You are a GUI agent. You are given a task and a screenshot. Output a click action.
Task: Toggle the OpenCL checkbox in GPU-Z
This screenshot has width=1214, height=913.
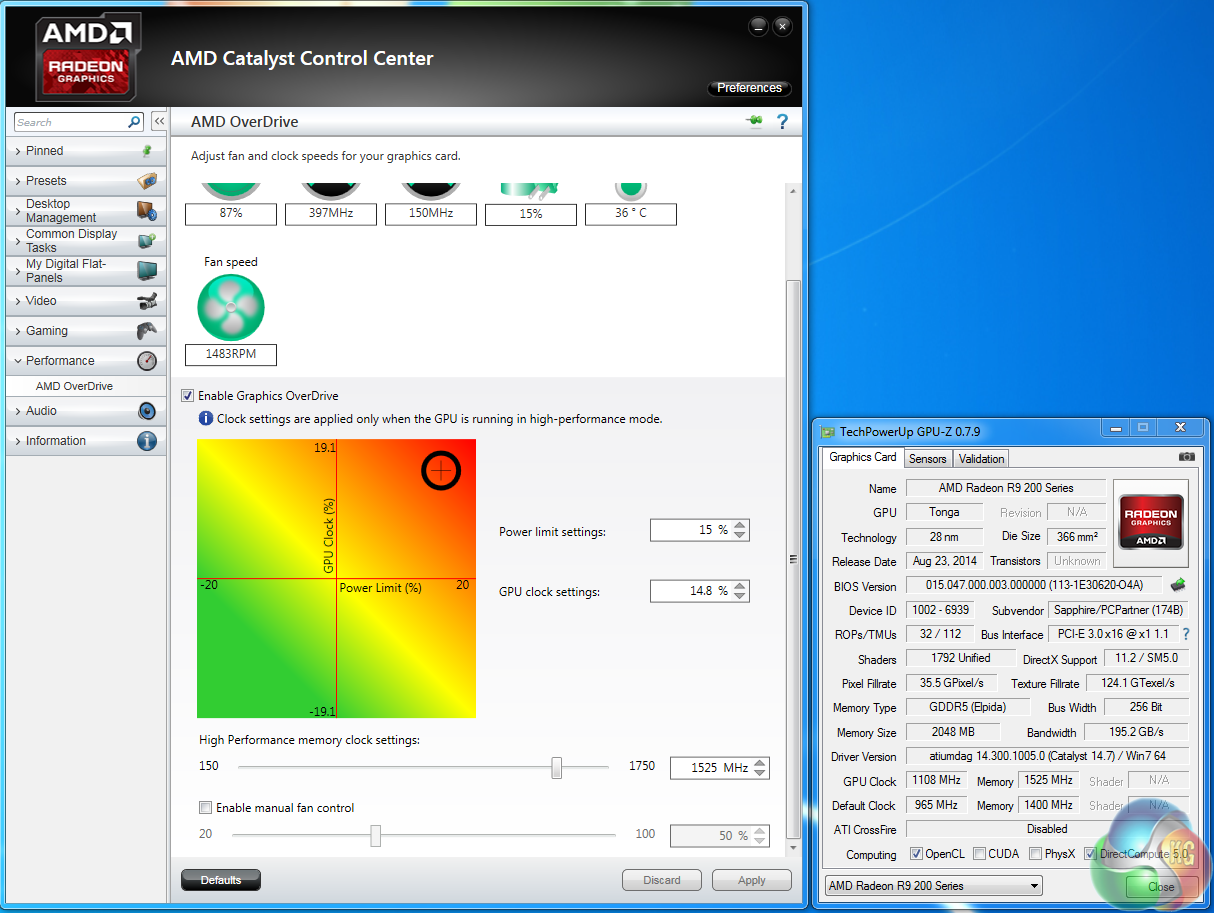coord(916,854)
